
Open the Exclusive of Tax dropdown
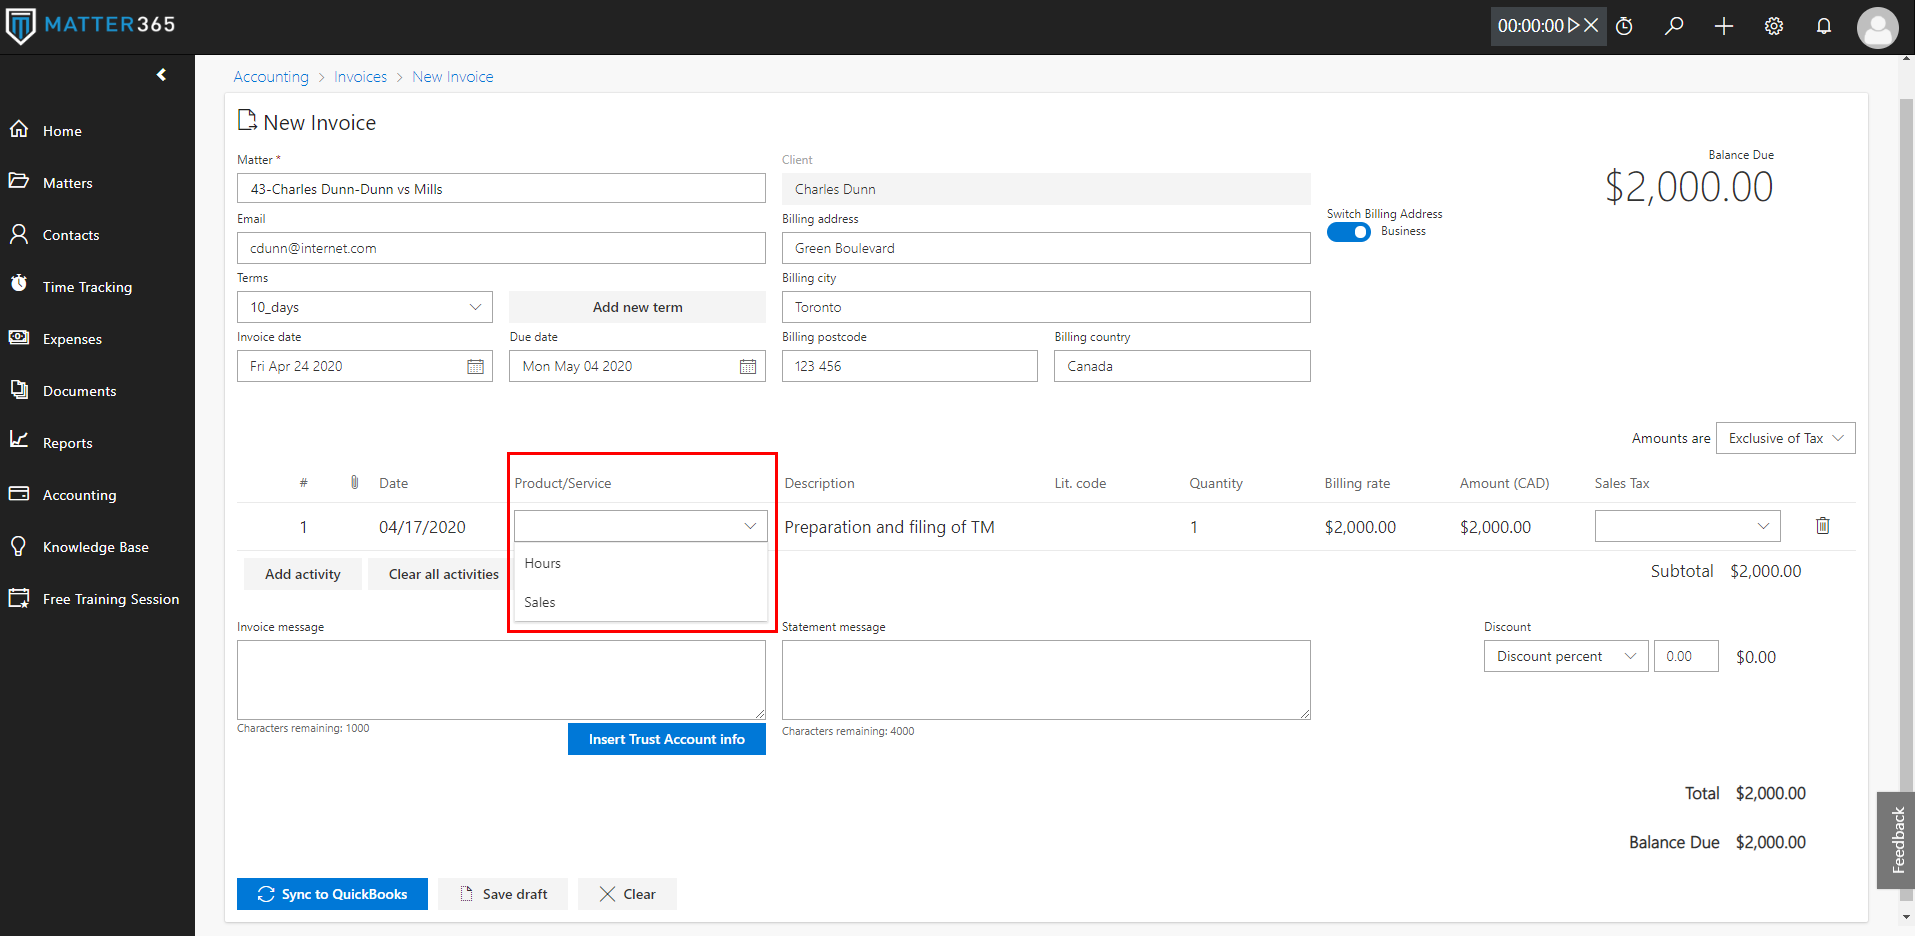point(1786,438)
